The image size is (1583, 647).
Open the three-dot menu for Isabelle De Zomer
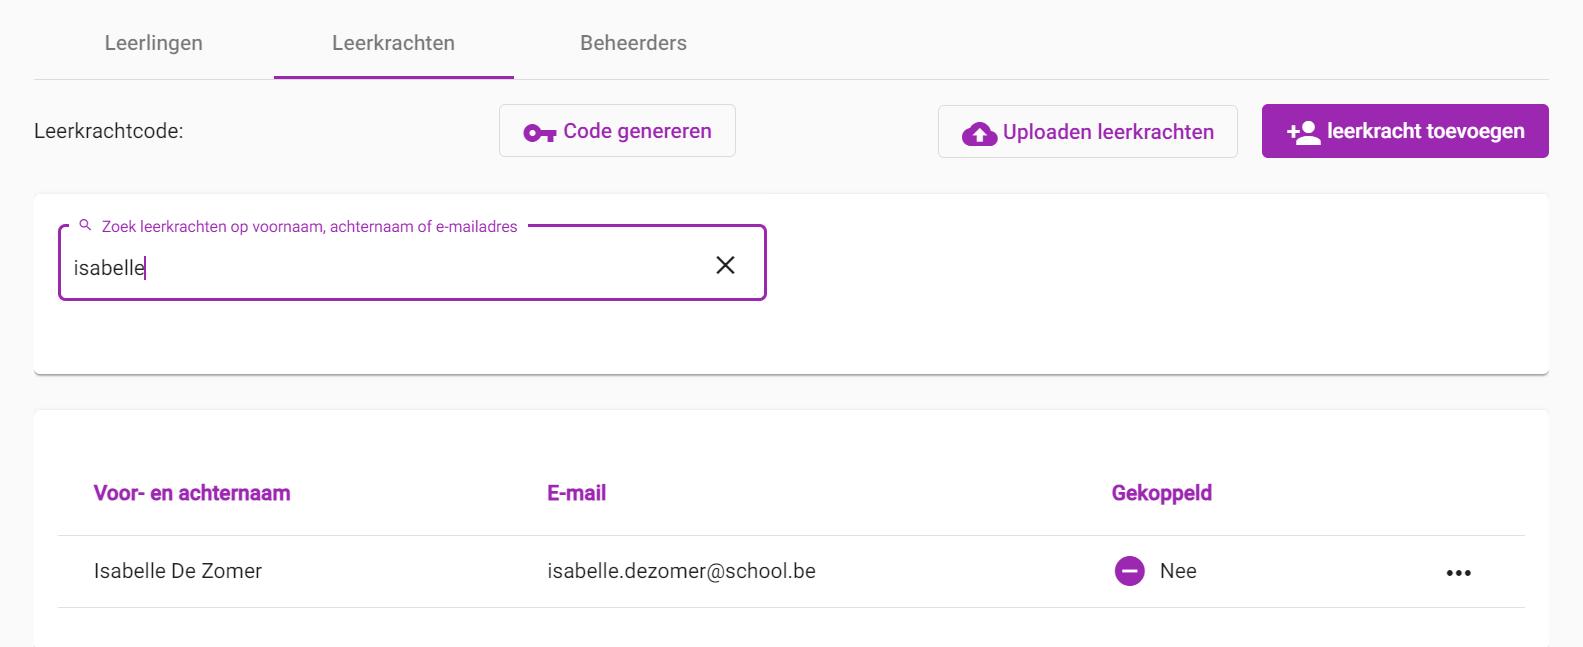(x=1459, y=573)
